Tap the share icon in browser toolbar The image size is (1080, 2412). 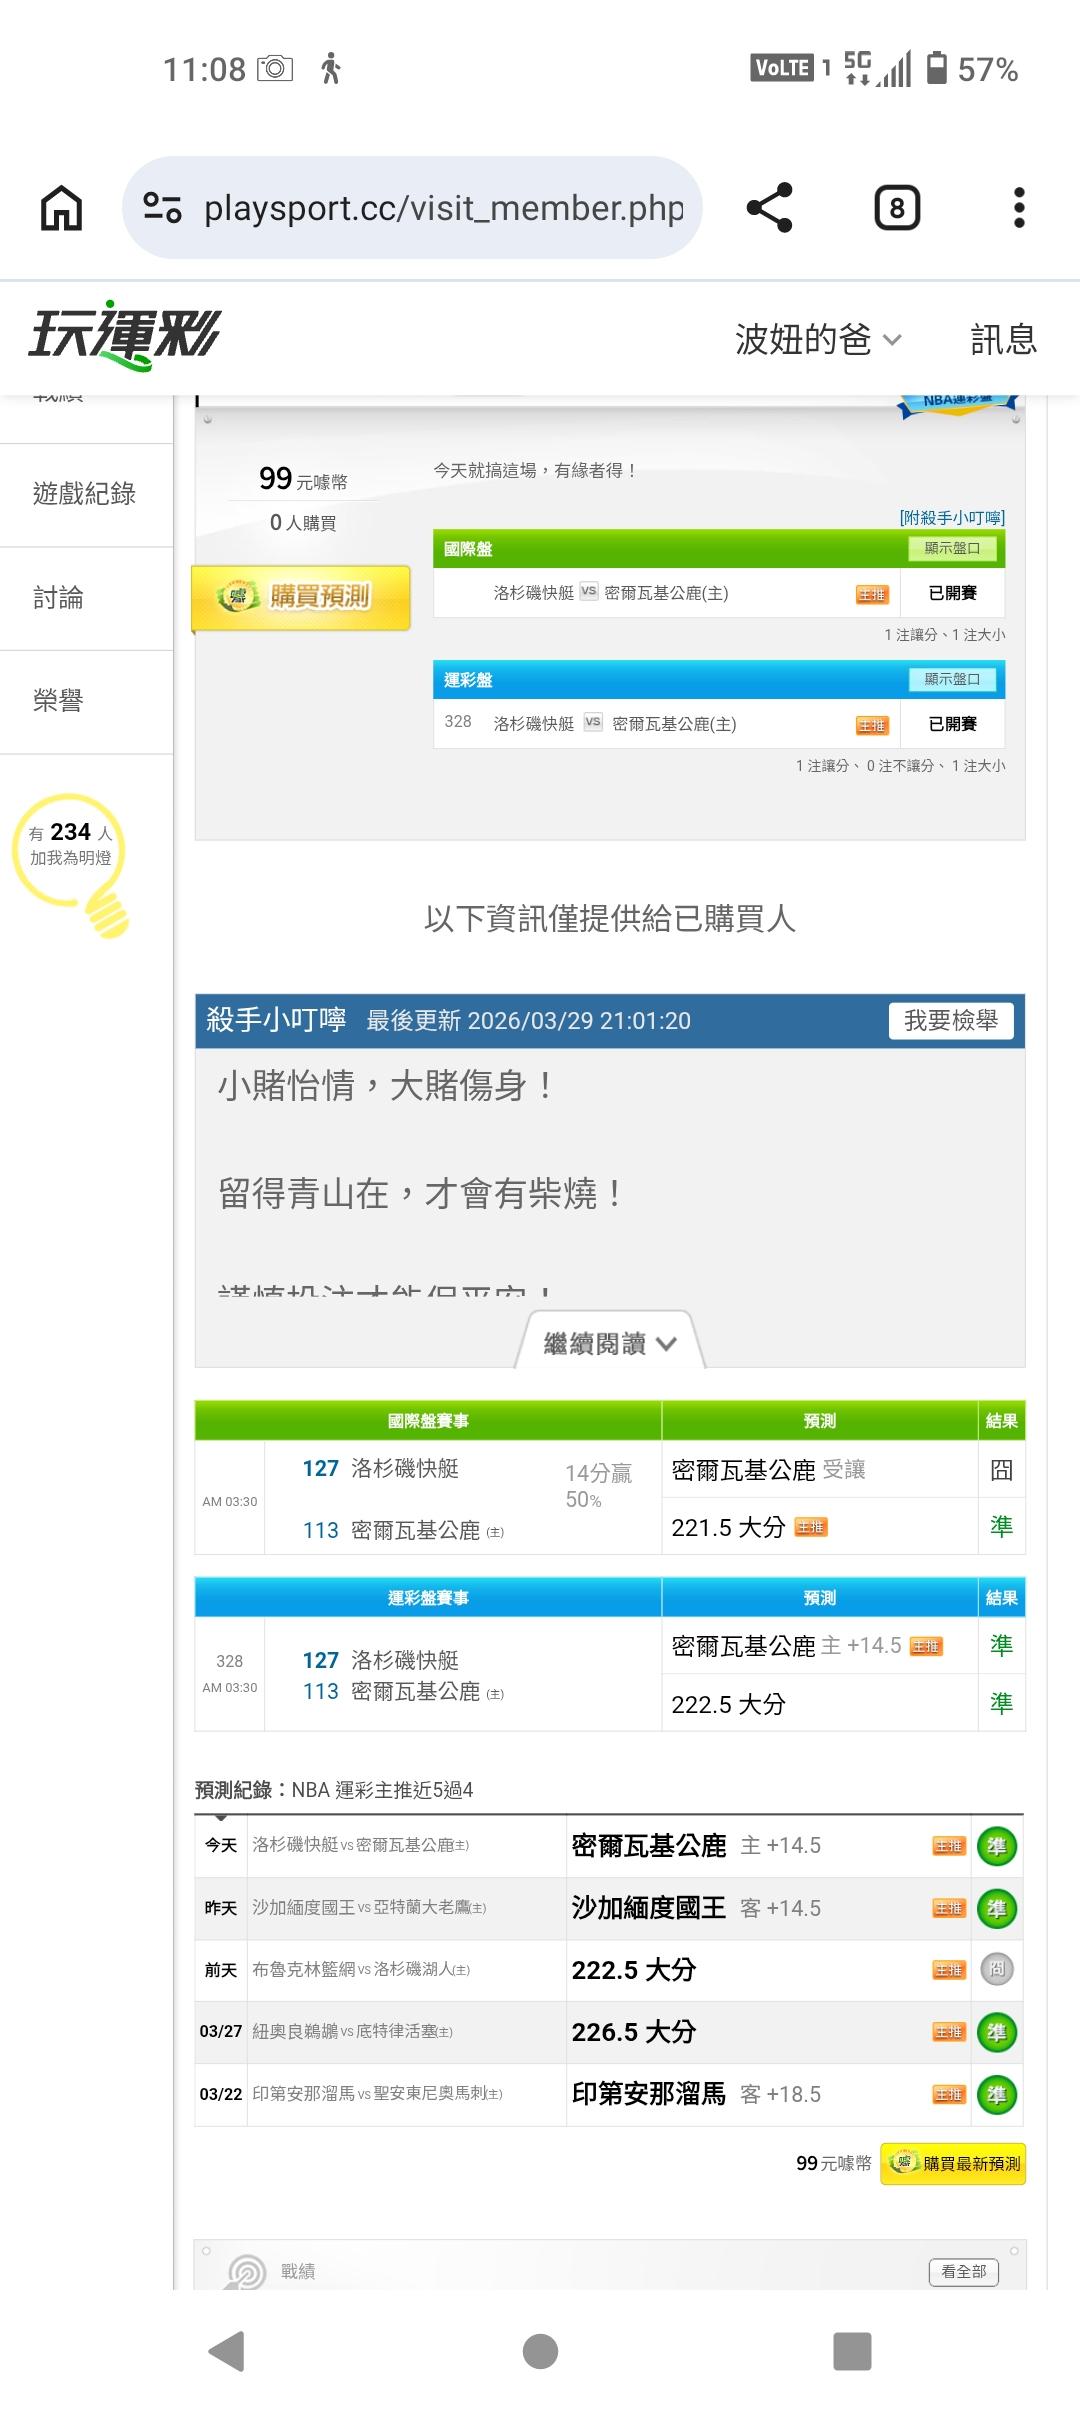pyautogui.click(x=769, y=208)
